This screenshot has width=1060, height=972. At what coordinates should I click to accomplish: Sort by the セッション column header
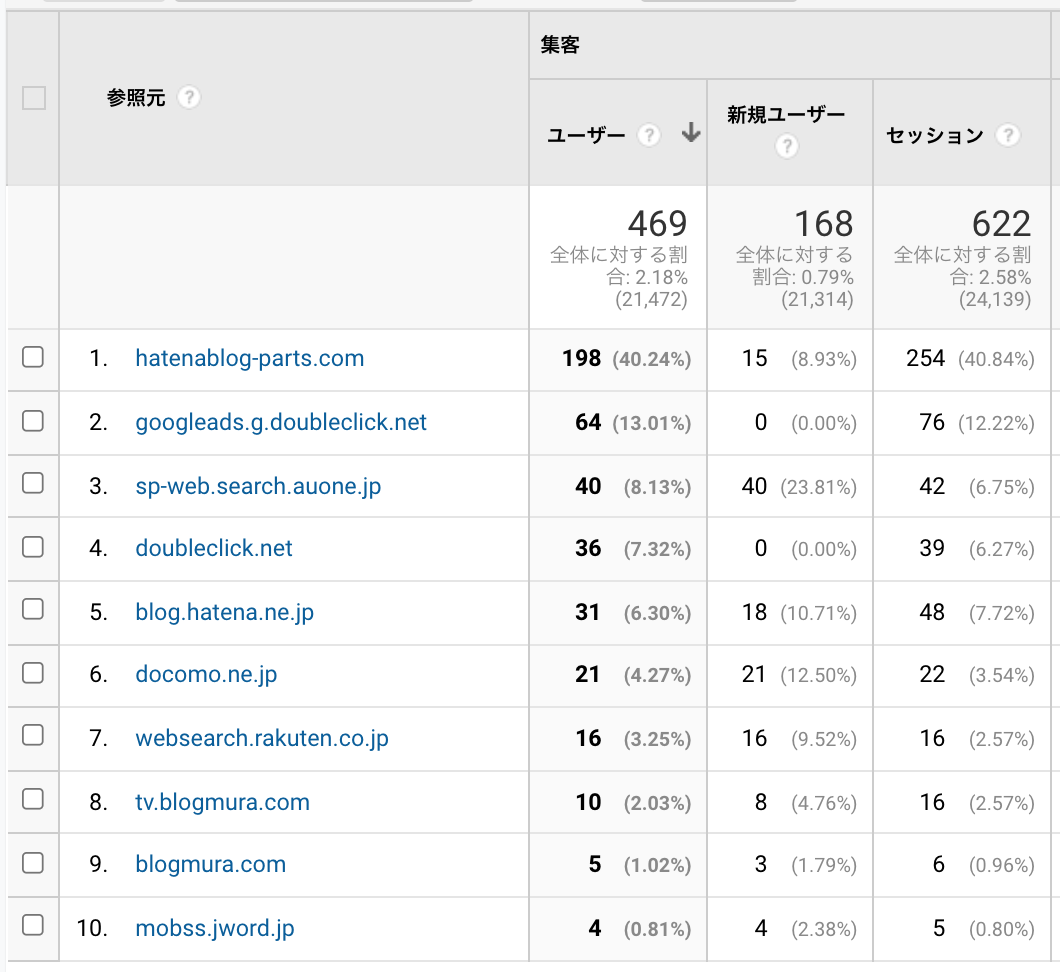(935, 135)
